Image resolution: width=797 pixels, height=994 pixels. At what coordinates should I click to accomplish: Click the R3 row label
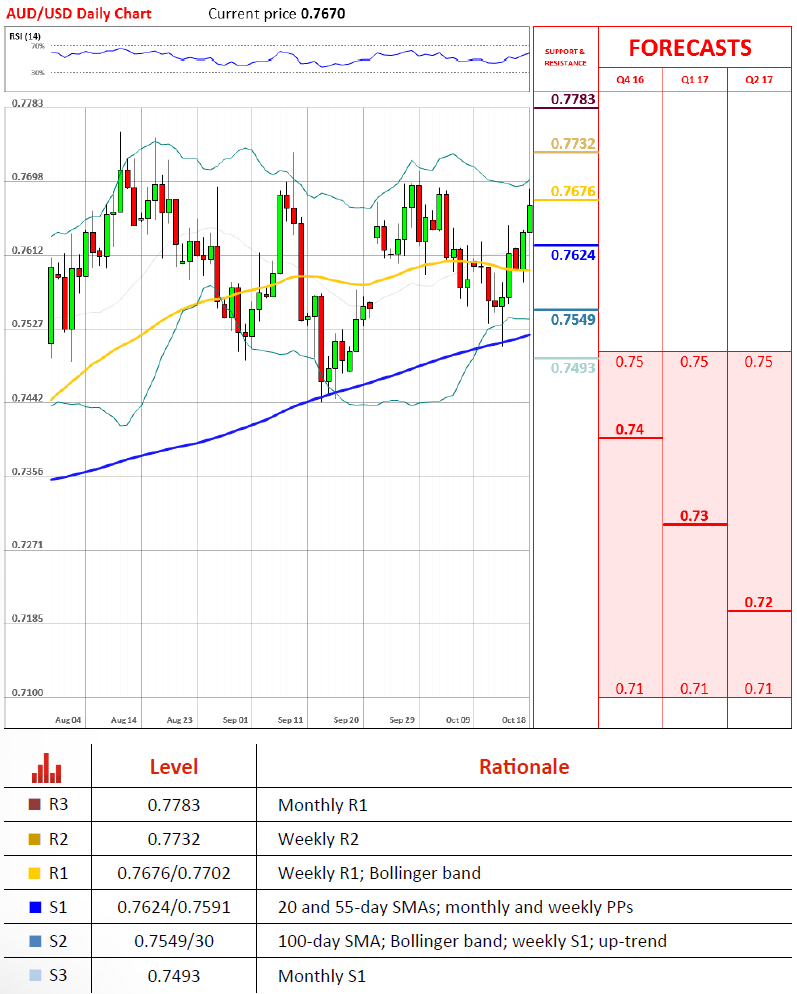pos(58,804)
